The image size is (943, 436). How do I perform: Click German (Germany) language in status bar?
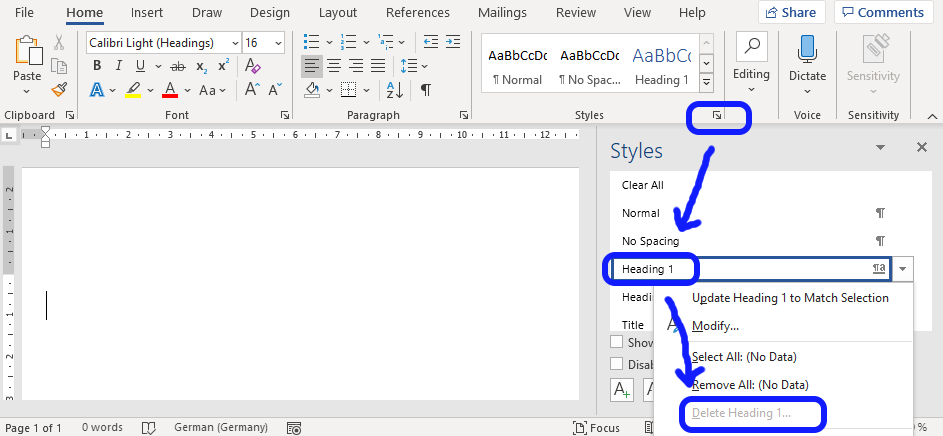(221, 428)
